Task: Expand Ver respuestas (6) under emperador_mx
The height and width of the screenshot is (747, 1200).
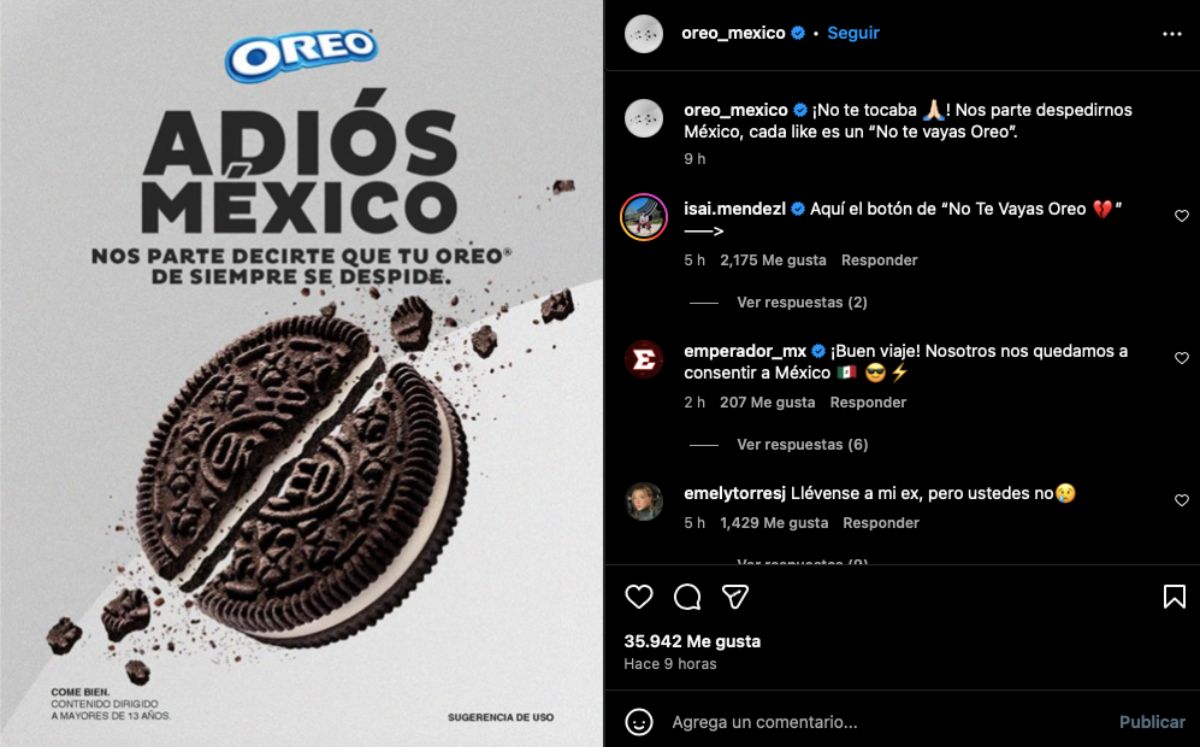Action: point(802,444)
